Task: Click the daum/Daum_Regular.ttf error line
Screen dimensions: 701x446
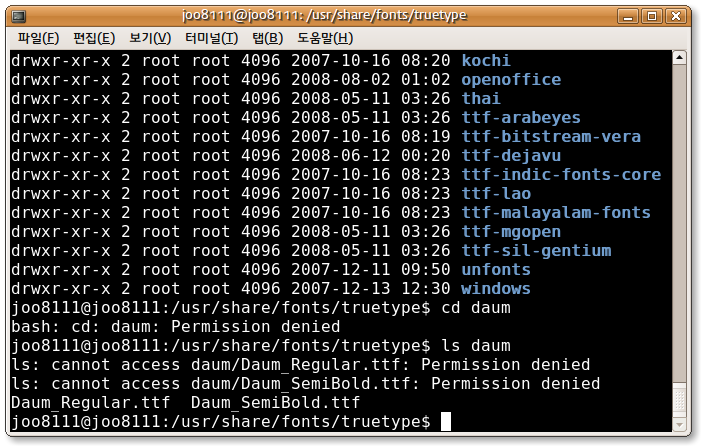Action: tap(300, 365)
